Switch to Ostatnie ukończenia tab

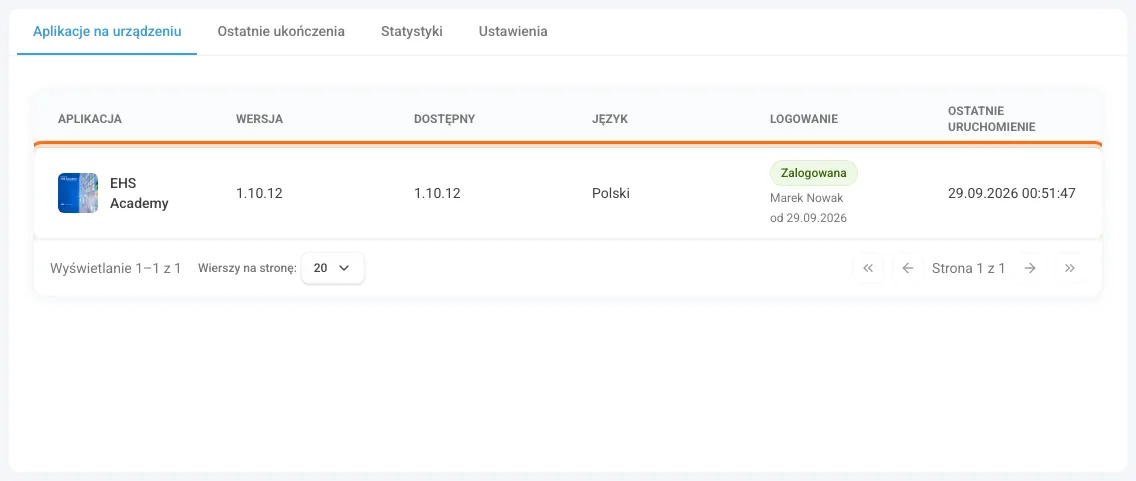281,32
